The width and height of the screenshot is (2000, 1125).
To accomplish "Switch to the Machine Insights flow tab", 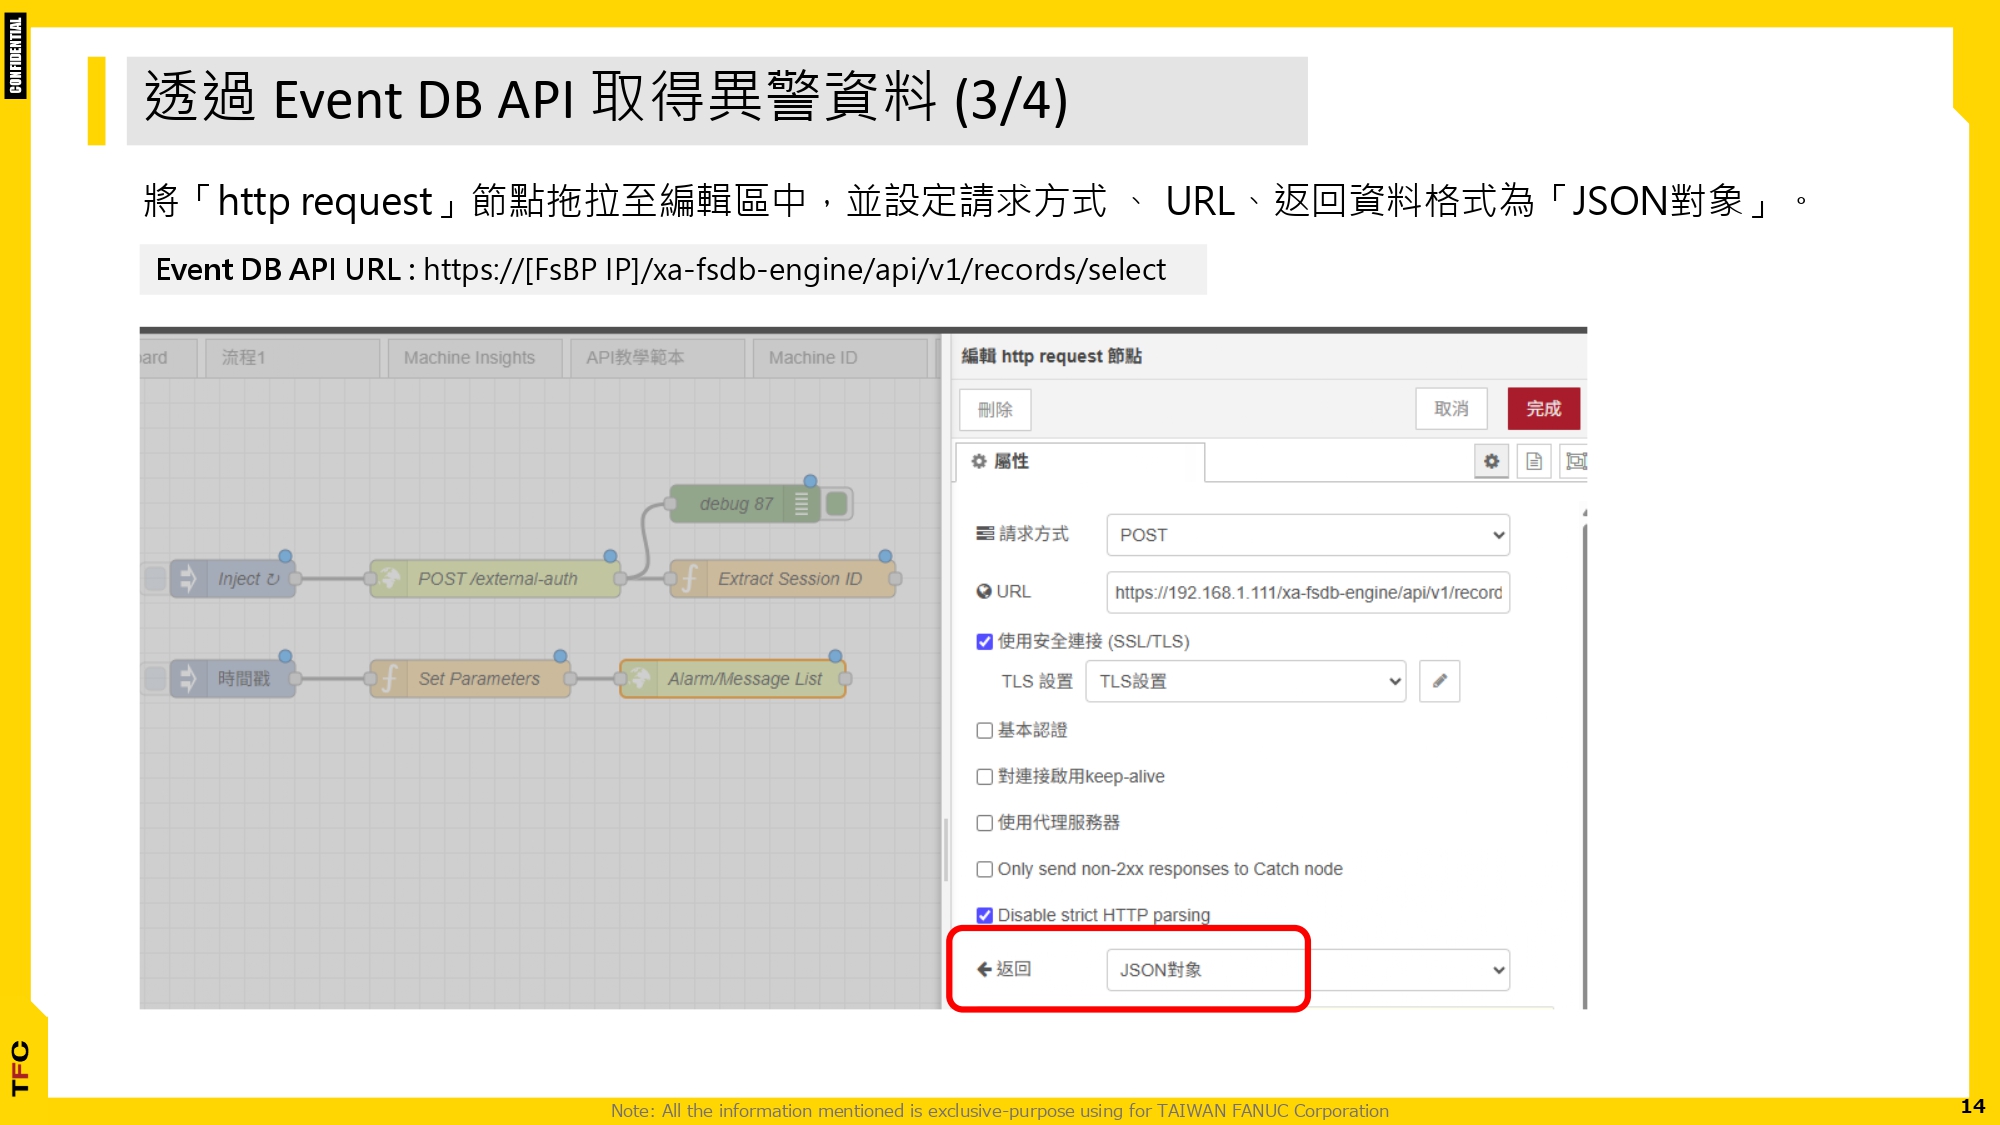I will pyautogui.click(x=469, y=358).
